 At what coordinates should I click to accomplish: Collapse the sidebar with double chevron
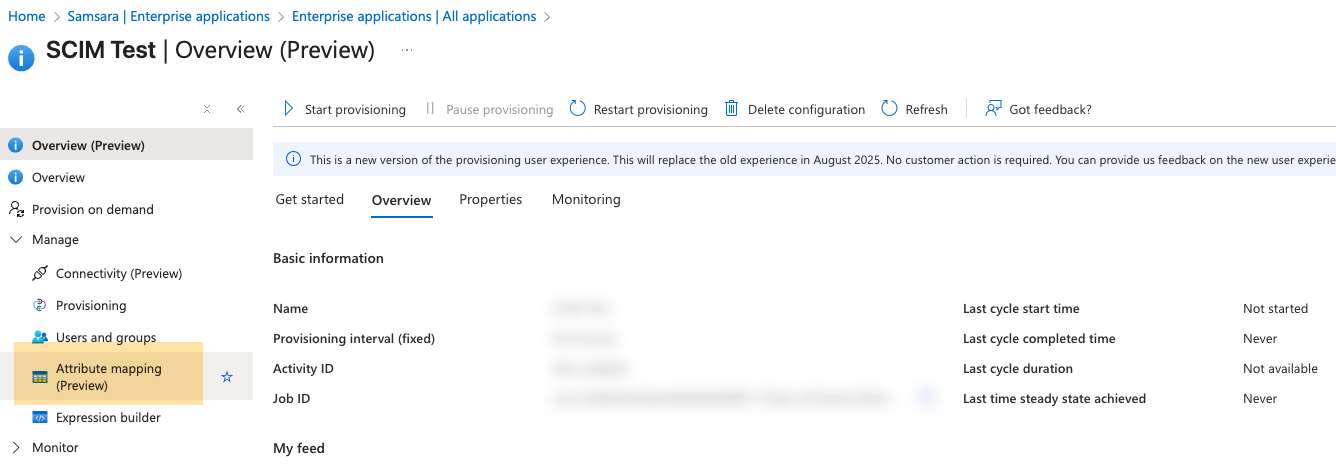click(x=241, y=109)
